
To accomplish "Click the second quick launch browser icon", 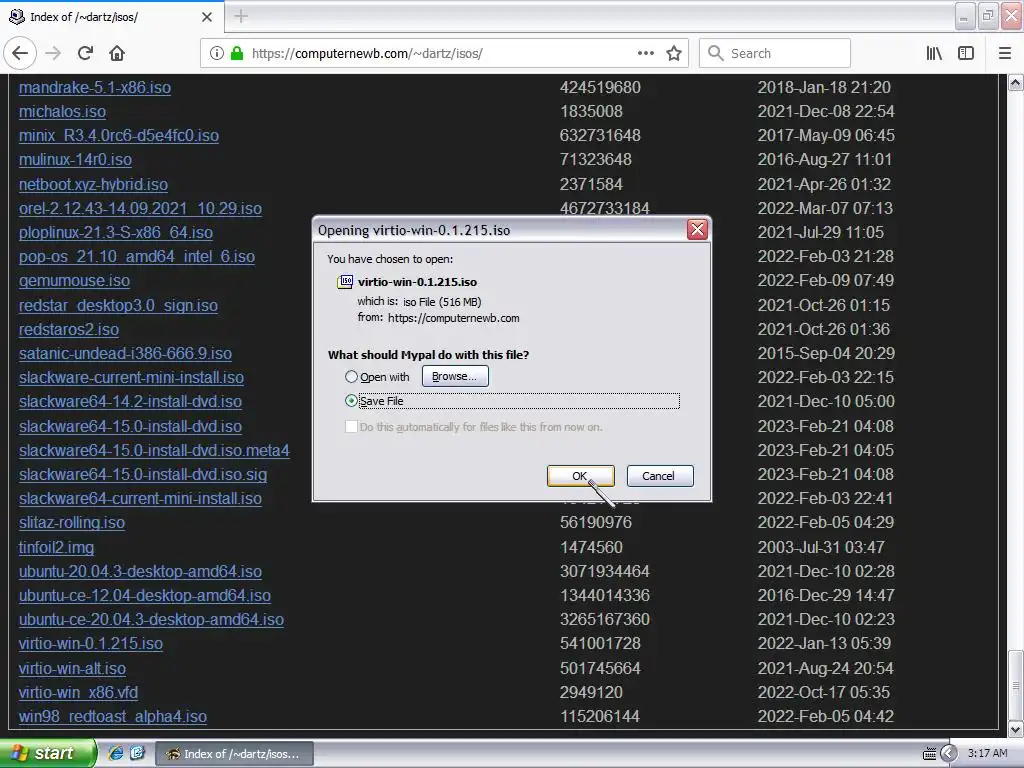I will point(137,753).
